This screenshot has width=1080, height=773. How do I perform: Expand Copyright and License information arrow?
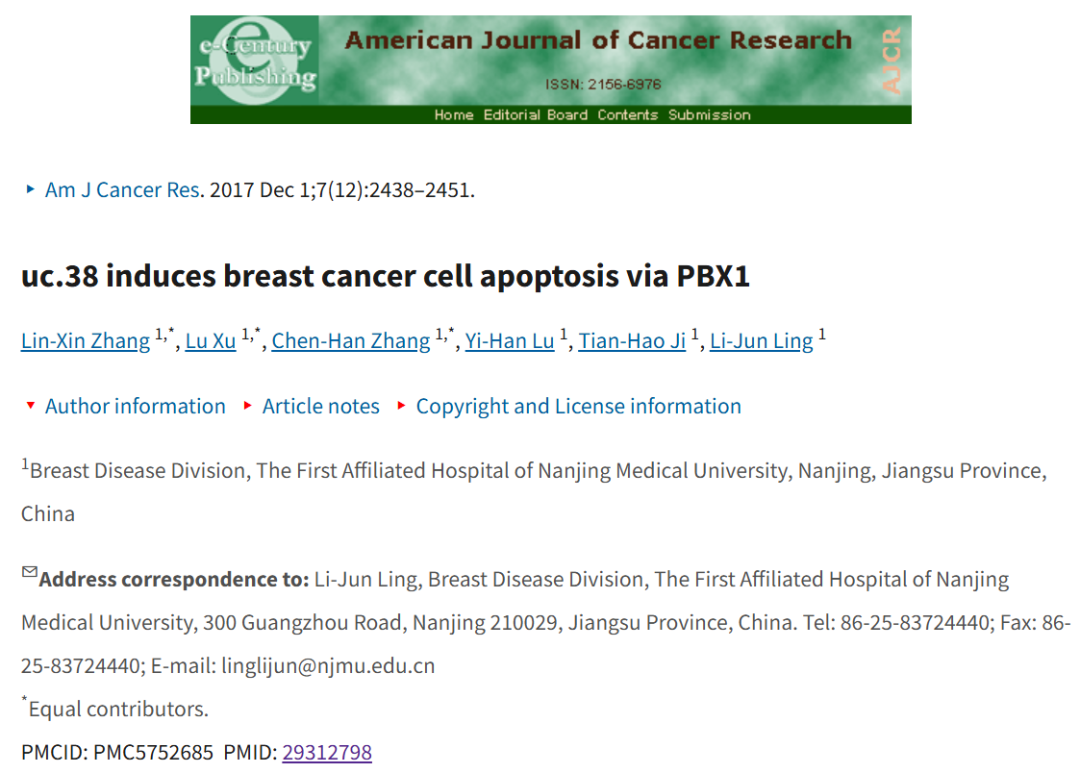pos(402,406)
